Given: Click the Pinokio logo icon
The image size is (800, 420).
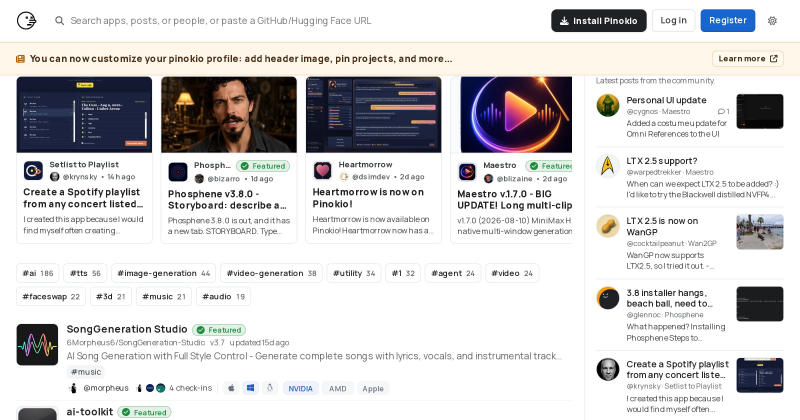Looking at the screenshot, I should (27, 21).
